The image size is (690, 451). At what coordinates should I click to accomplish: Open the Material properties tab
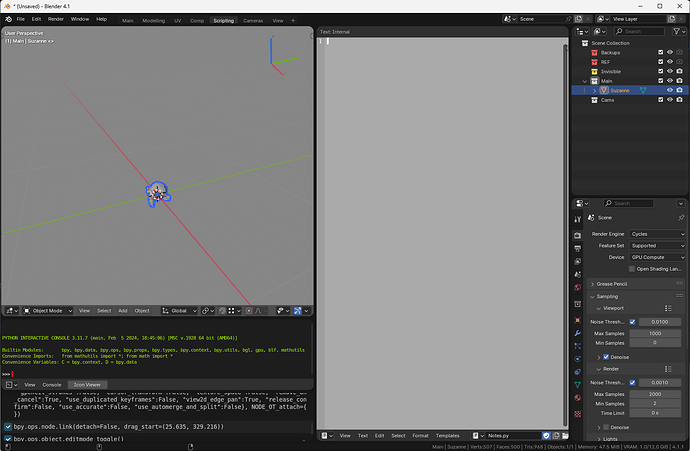(x=578, y=398)
